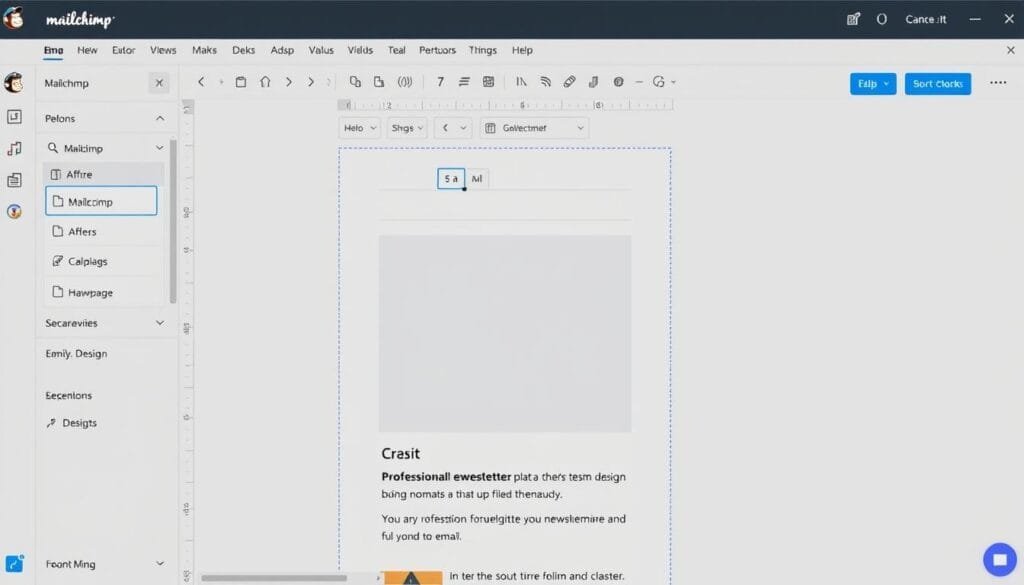Open the clipboard tool in the toolbar
This screenshot has height=585, width=1024.
(x=240, y=83)
